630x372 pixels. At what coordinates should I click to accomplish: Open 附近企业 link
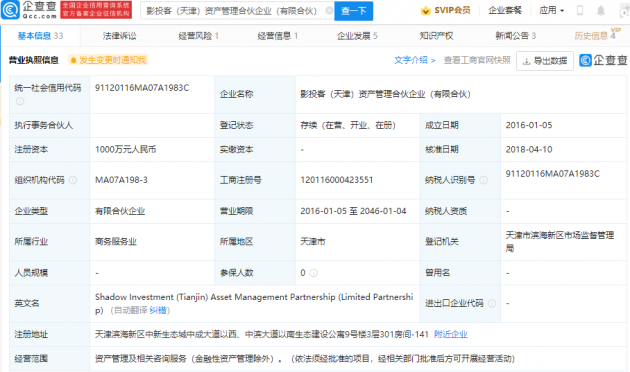(x=451, y=334)
